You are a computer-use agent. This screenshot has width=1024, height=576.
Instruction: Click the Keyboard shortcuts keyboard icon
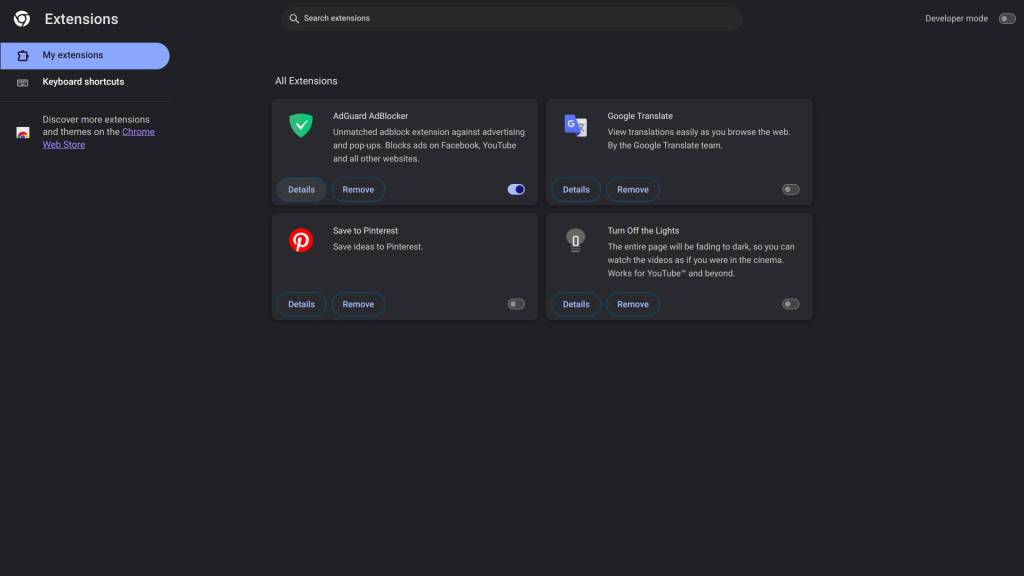click(x=23, y=82)
